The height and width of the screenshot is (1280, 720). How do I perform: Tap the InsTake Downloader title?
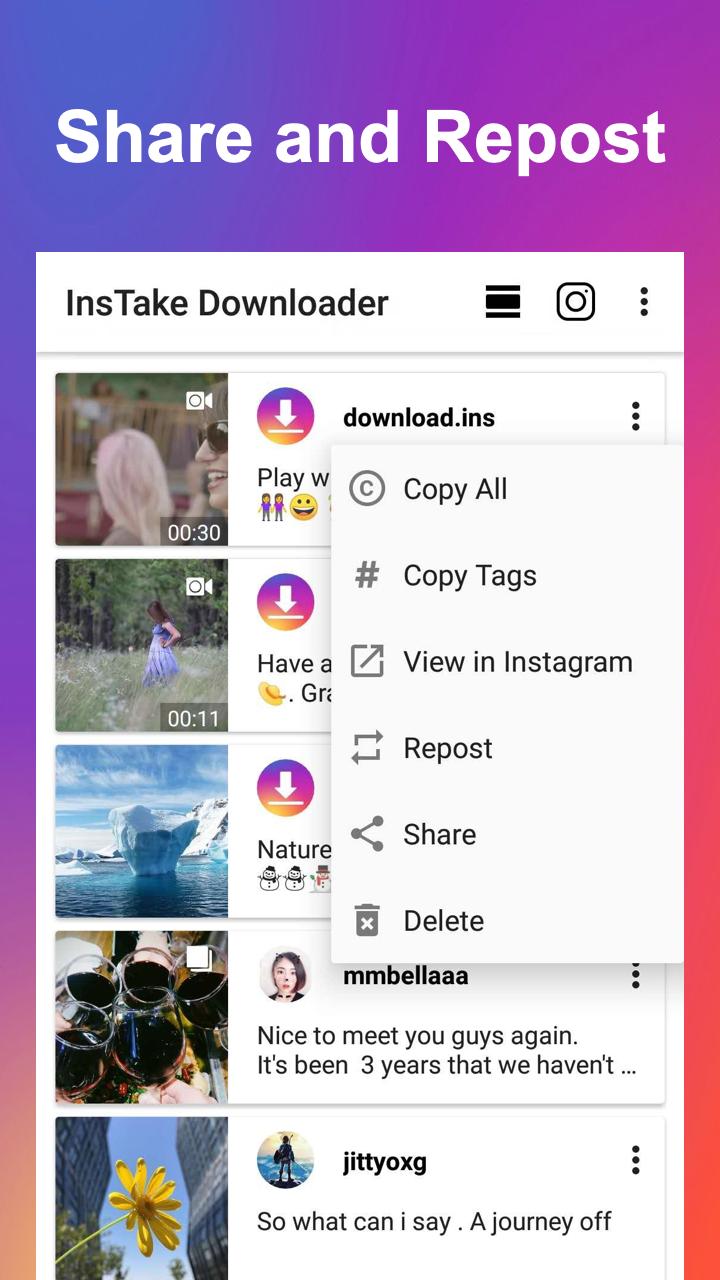tap(227, 303)
